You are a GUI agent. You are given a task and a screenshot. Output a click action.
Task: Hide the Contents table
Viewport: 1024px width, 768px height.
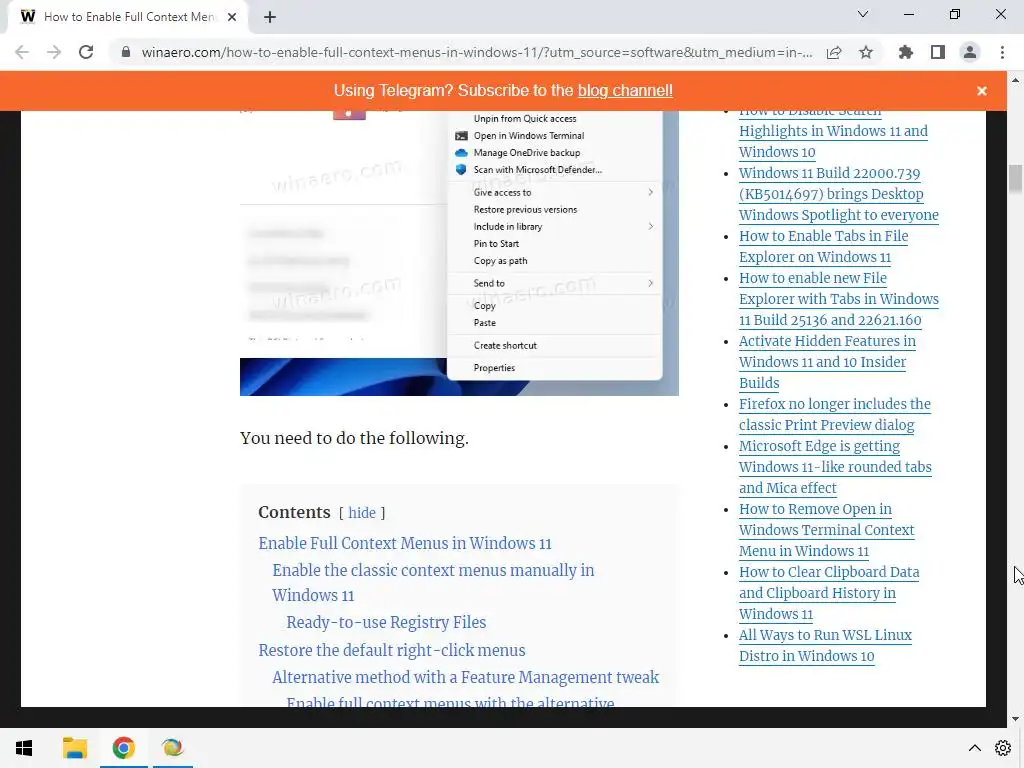362,513
